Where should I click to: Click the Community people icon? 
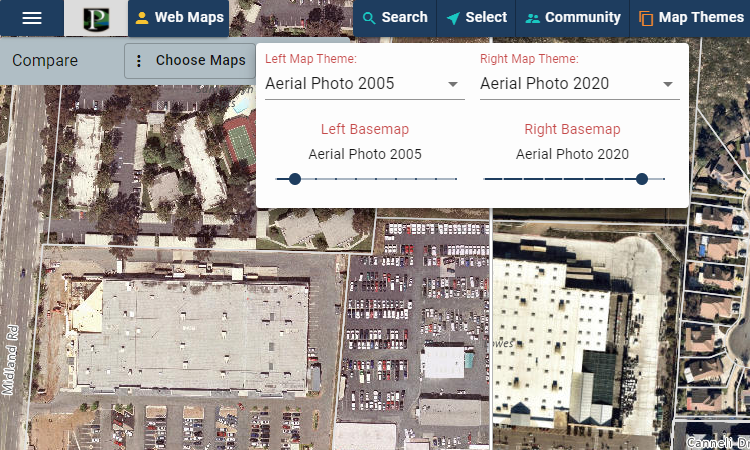pyautogui.click(x=532, y=18)
